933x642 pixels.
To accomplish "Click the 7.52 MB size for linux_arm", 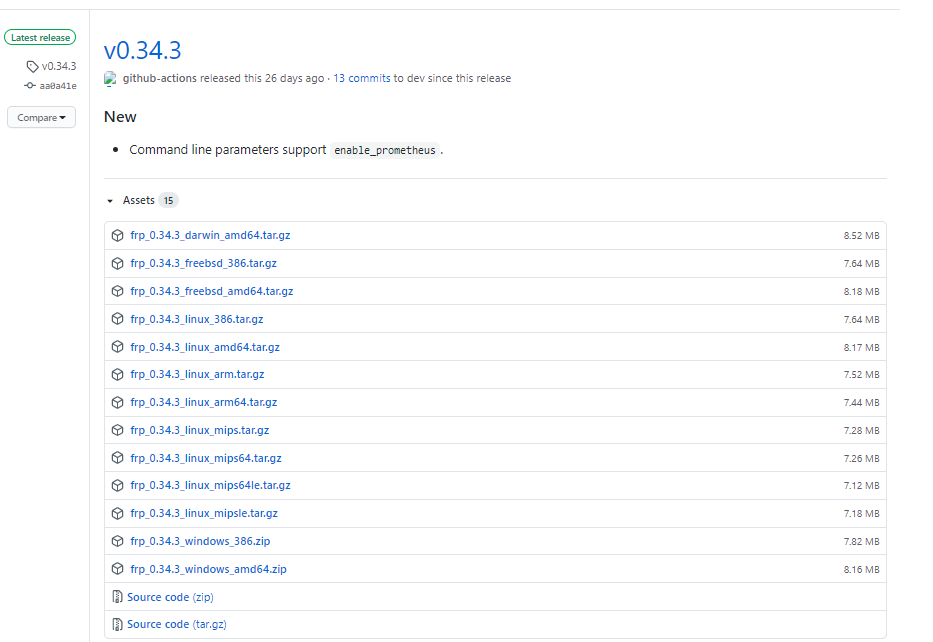I will (861, 375).
